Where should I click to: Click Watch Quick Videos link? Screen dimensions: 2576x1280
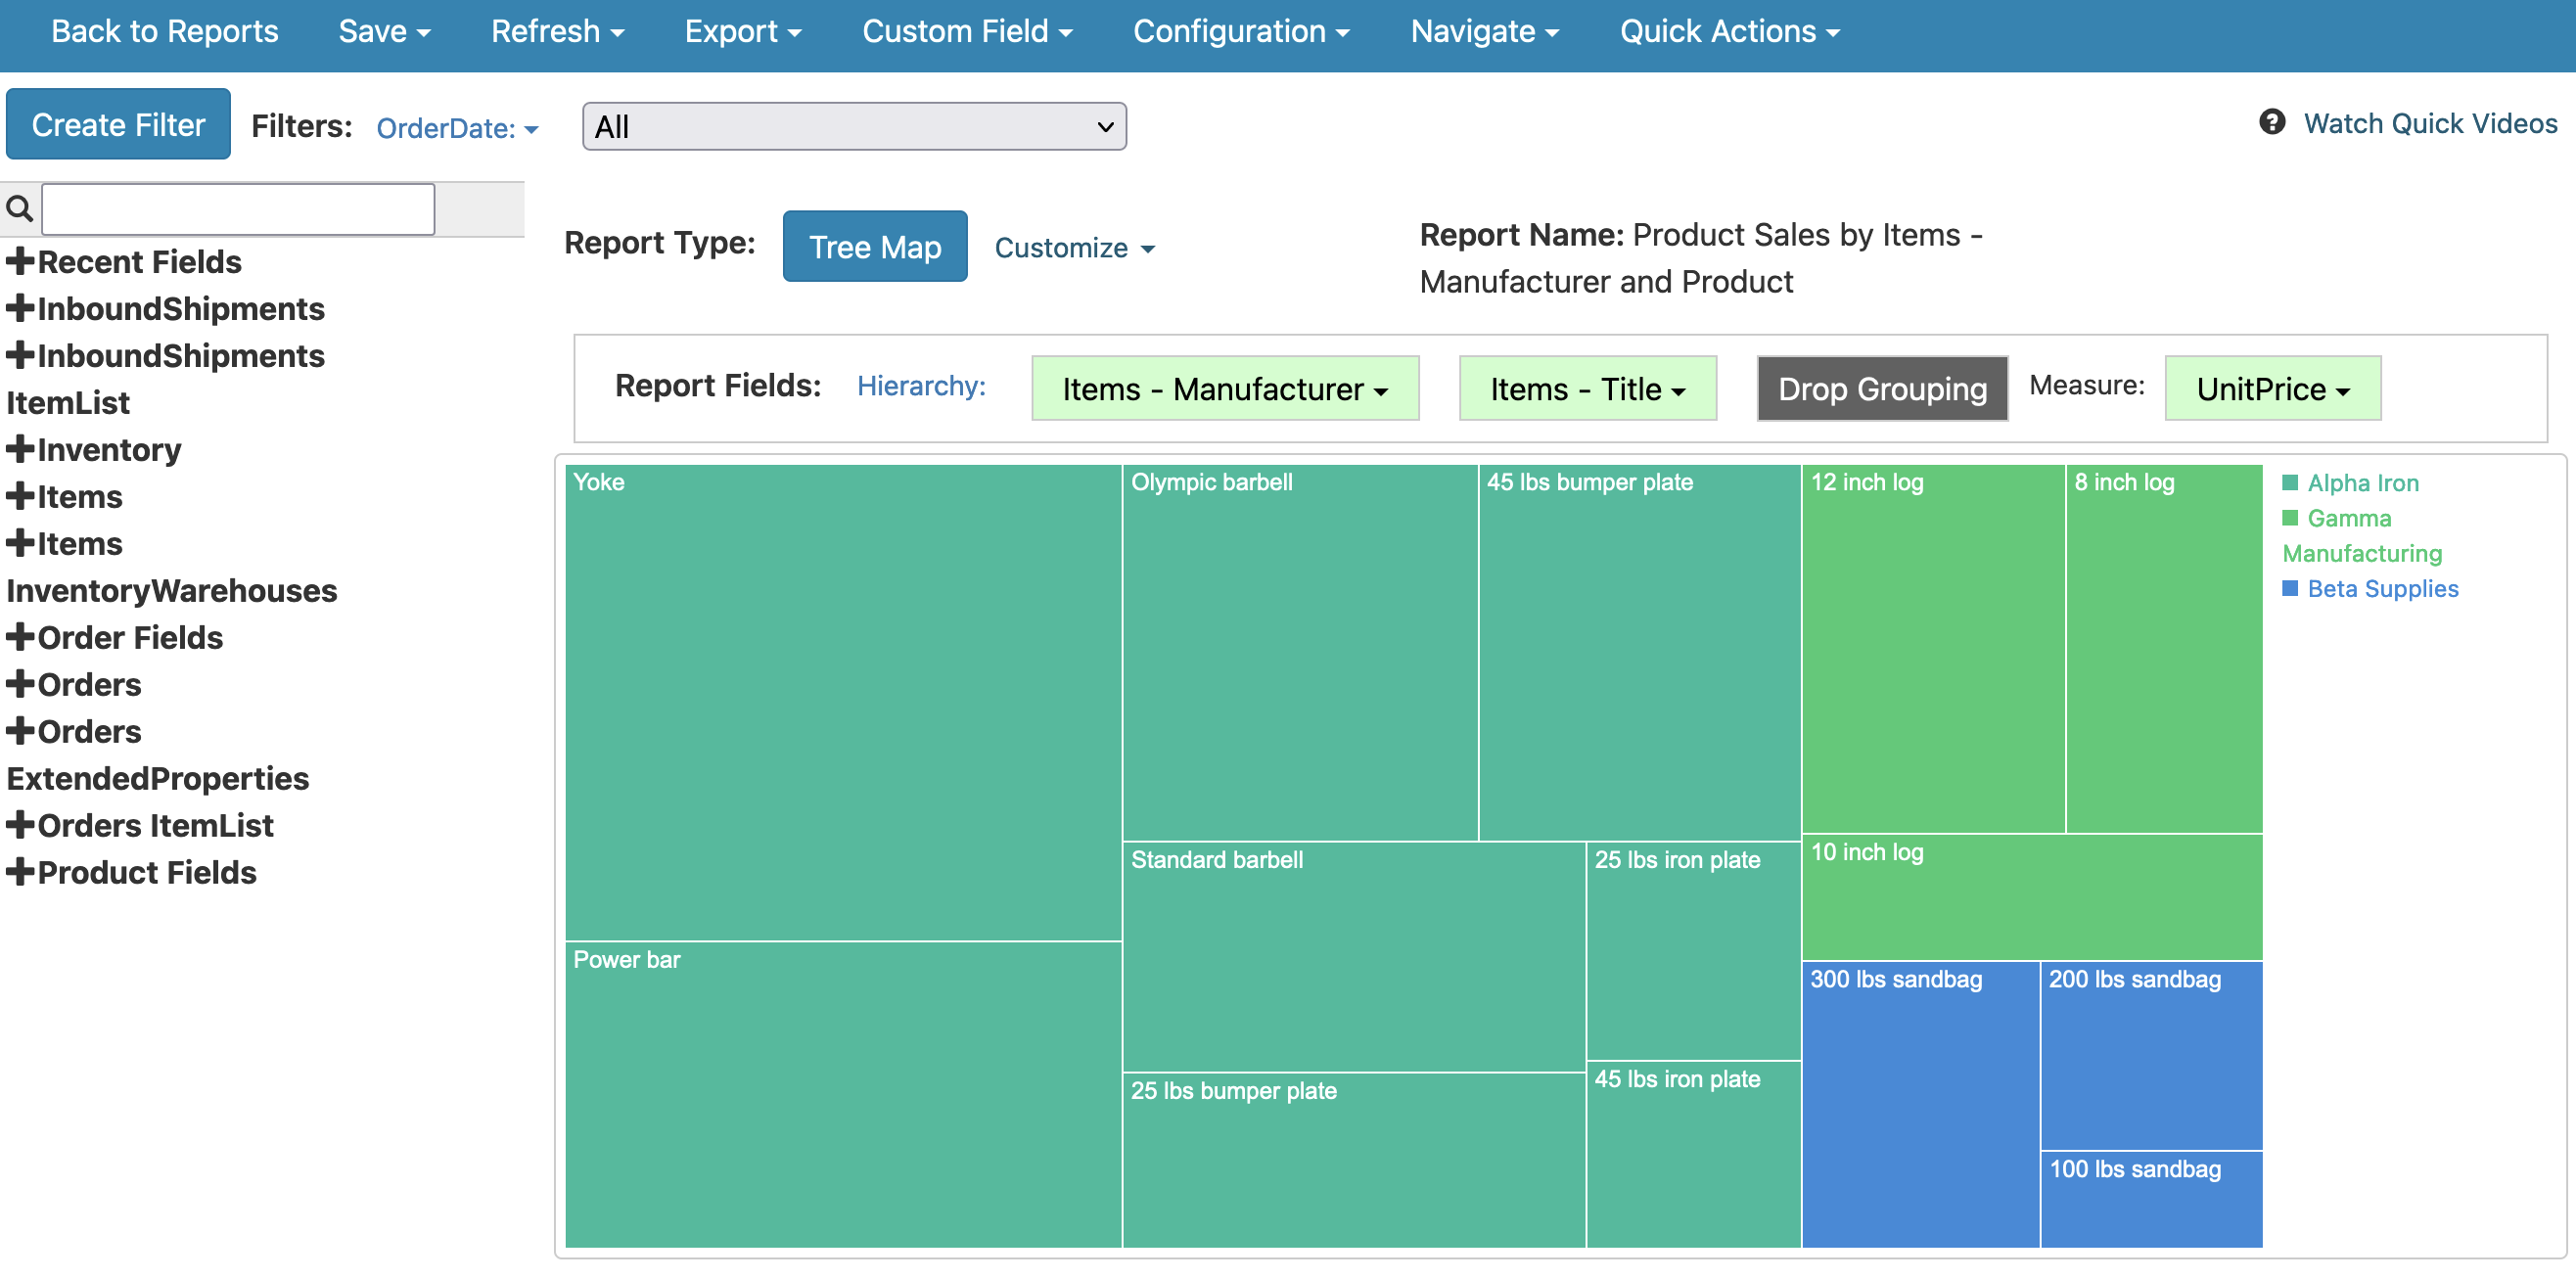(2429, 123)
